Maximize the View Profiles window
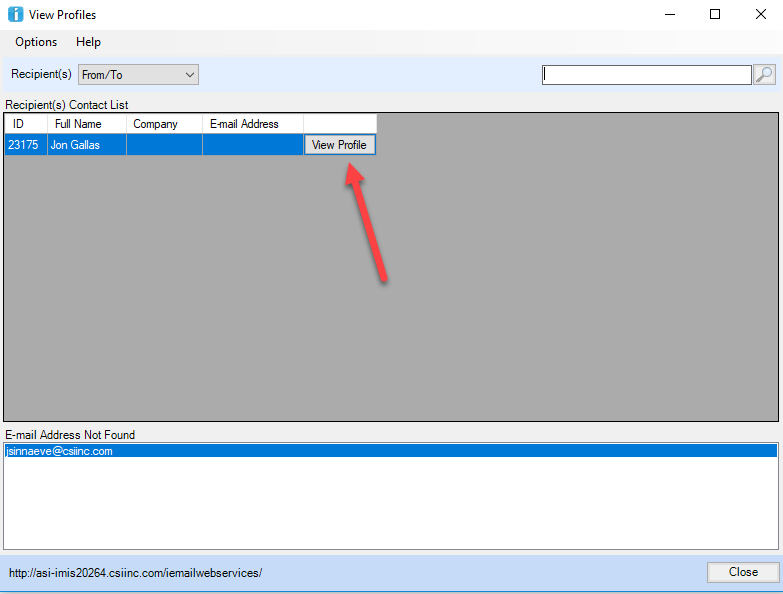Viewport: 783px width, 594px height. tap(714, 15)
